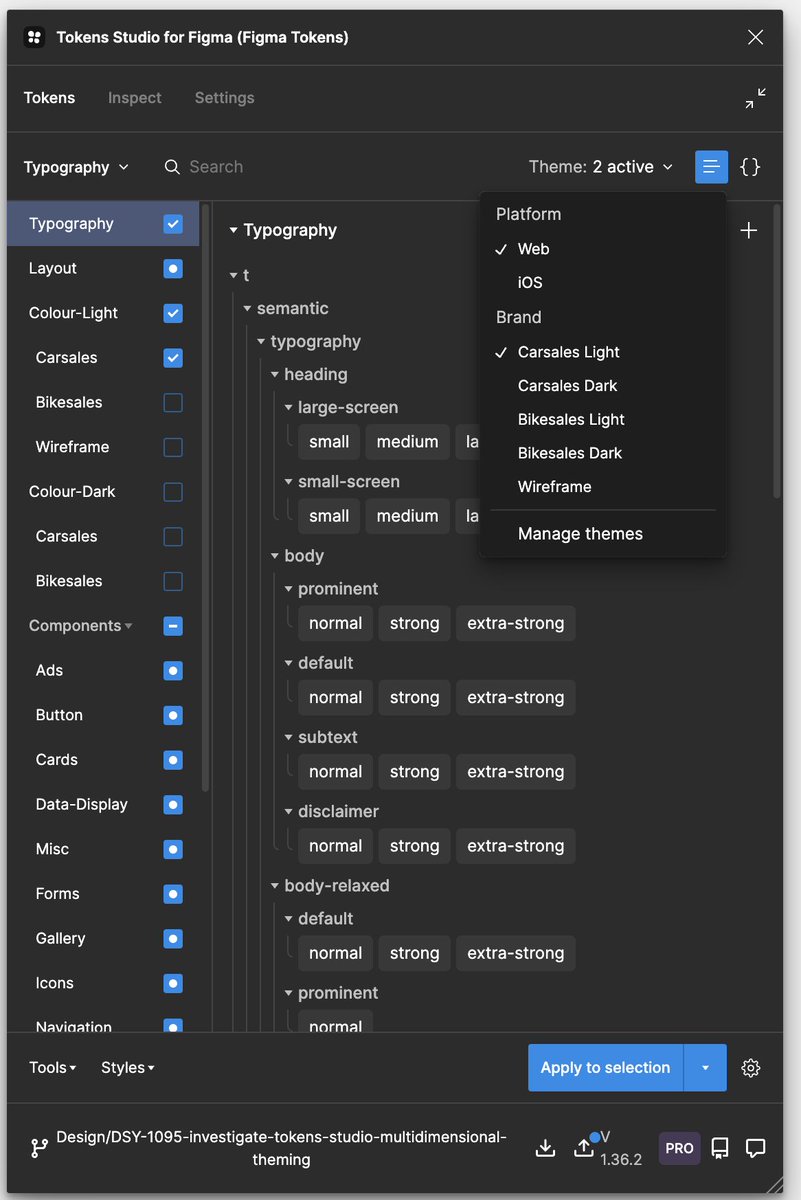Image resolution: width=801 pixels, height=1200 pixels.
Task: Open the Tokens tab
Action: pos(49,98)
